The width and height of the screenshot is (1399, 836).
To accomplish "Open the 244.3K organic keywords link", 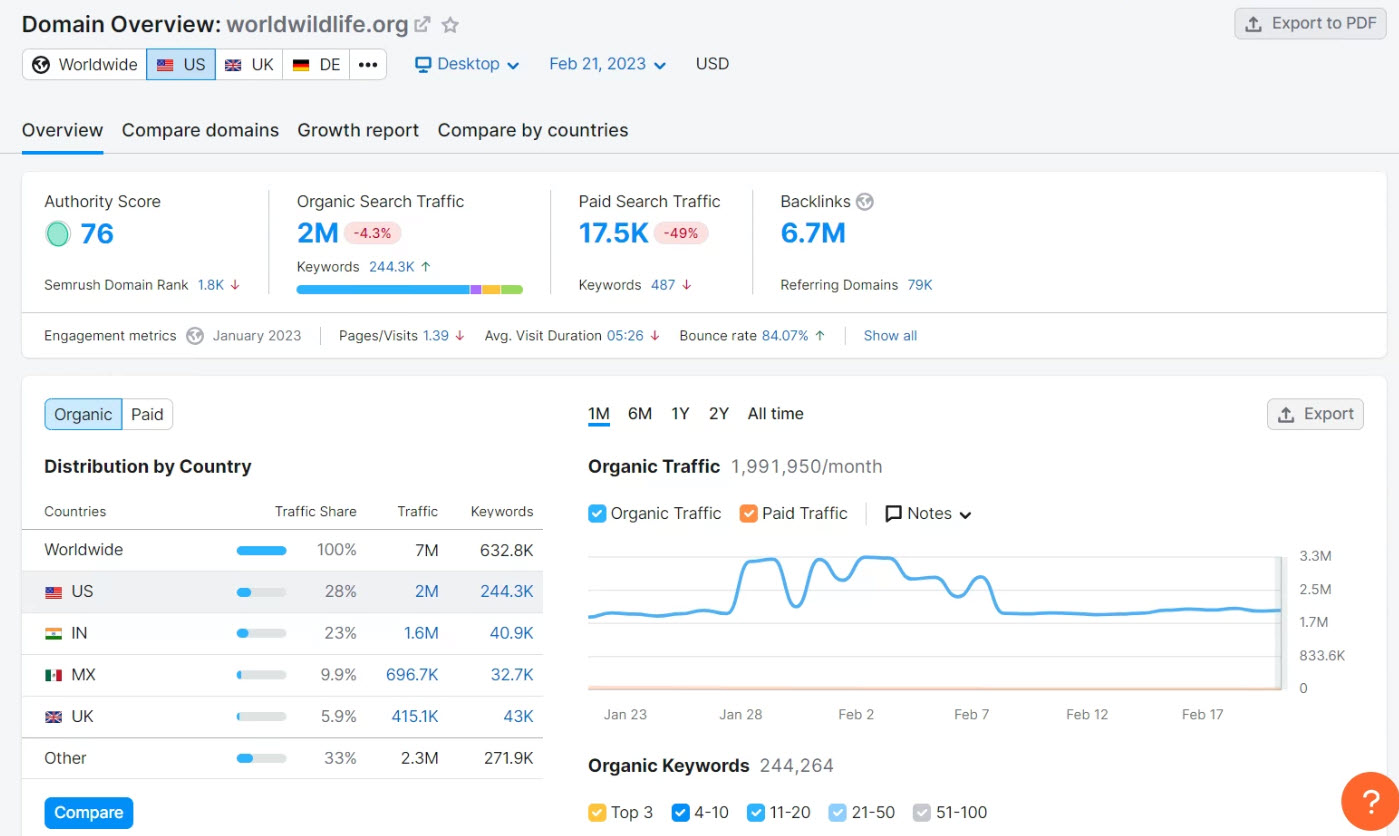I will point(392,267).
